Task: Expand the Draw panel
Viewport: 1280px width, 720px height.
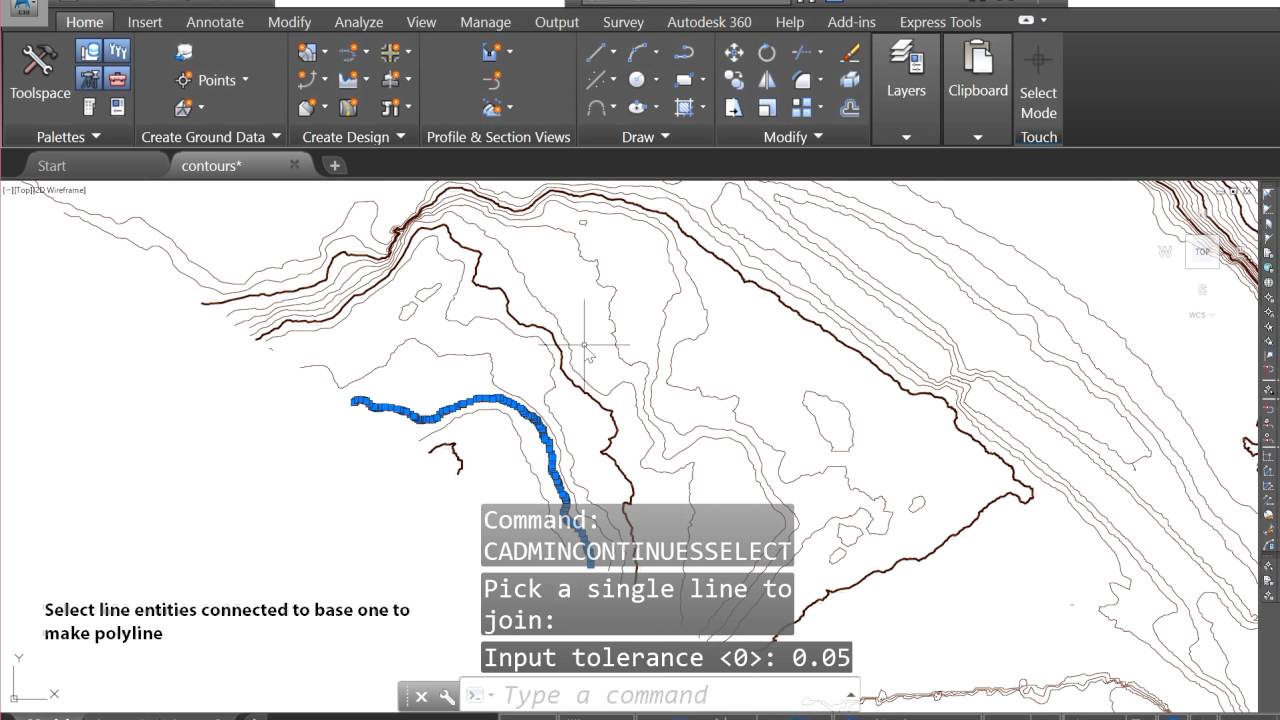Action: (646, 137)
